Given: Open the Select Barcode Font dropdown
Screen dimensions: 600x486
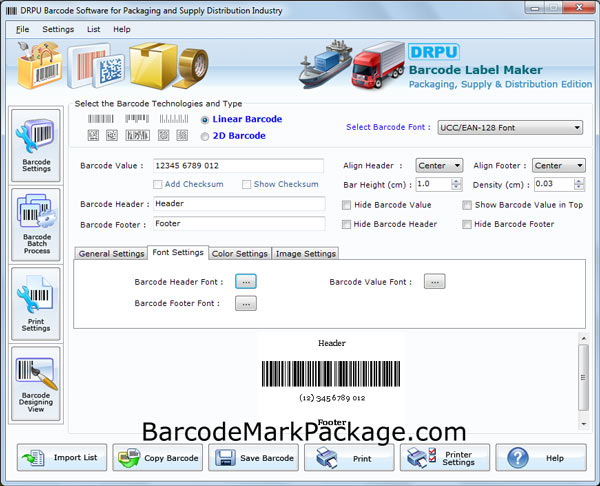Looking at the screenshot, I should point(510,128).
